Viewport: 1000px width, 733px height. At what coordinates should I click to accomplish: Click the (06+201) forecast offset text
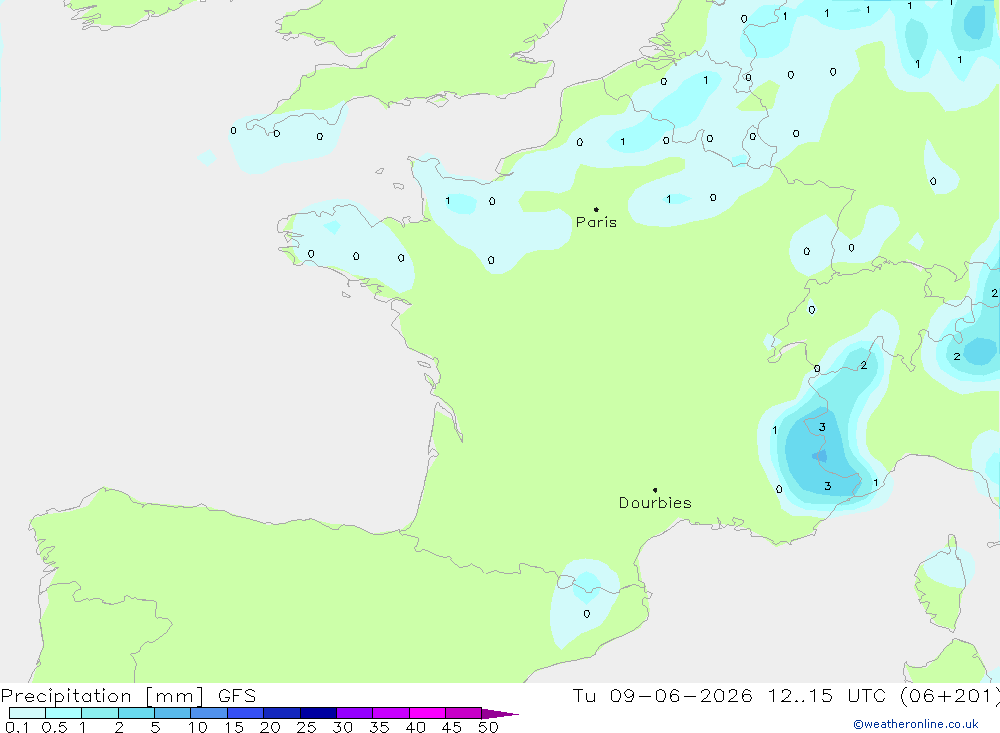coord(950,696)
